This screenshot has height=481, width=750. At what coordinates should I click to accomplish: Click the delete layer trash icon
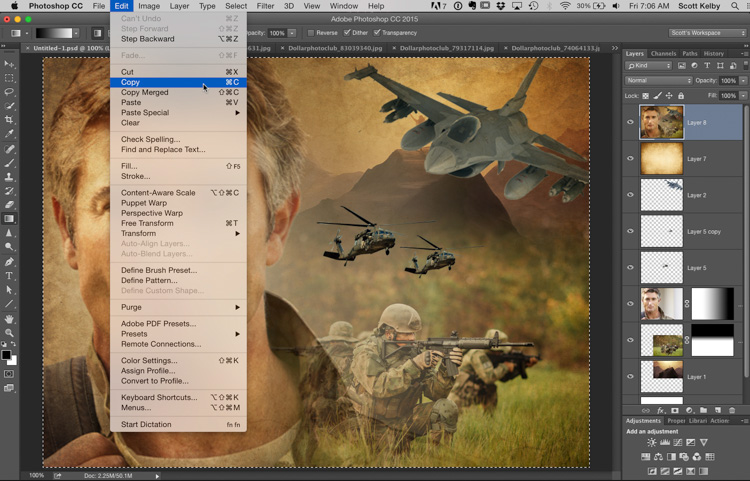tap(732, 410)
